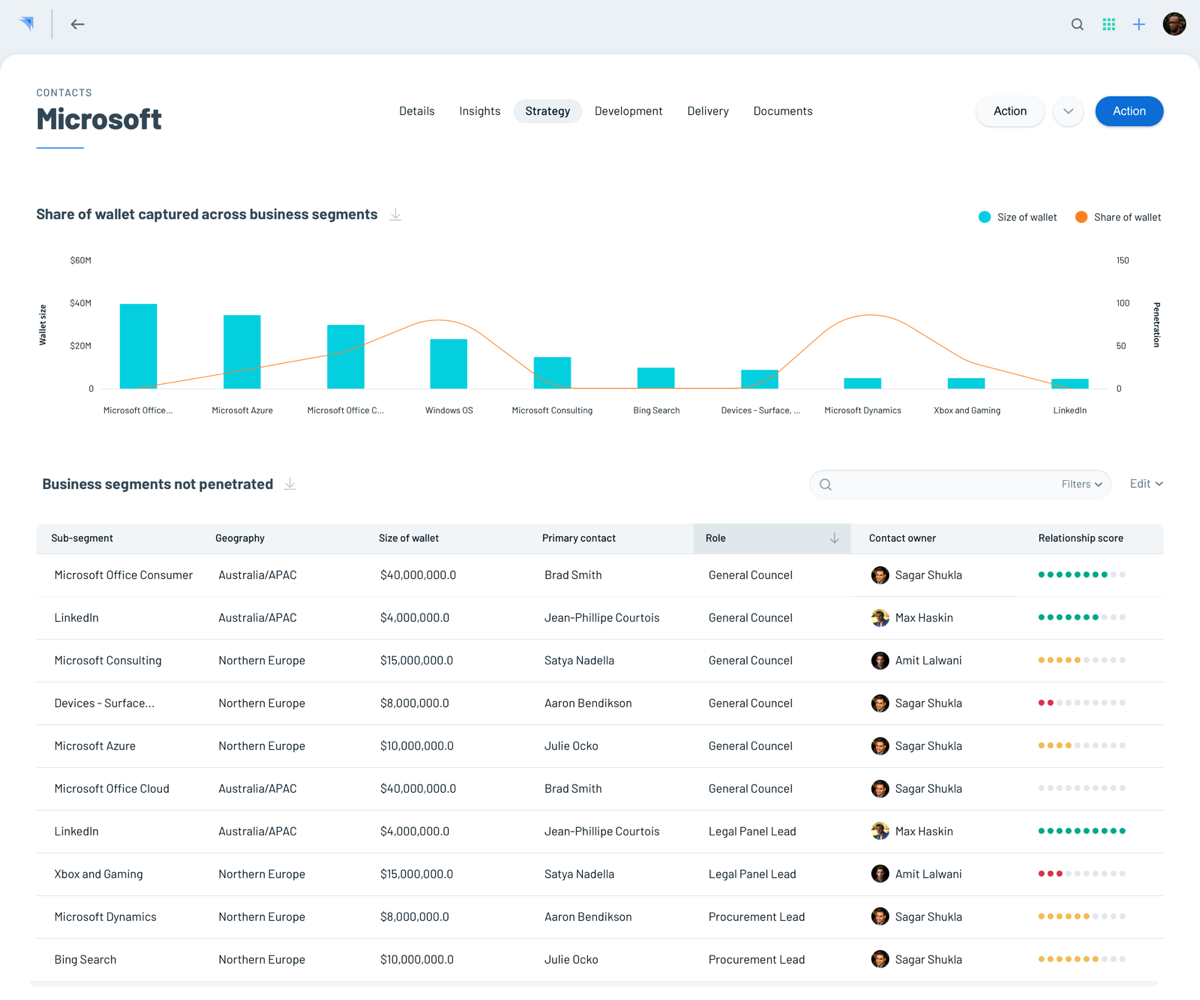
Task: Select the Strategy tab
Action: click(x=548, y=111)
